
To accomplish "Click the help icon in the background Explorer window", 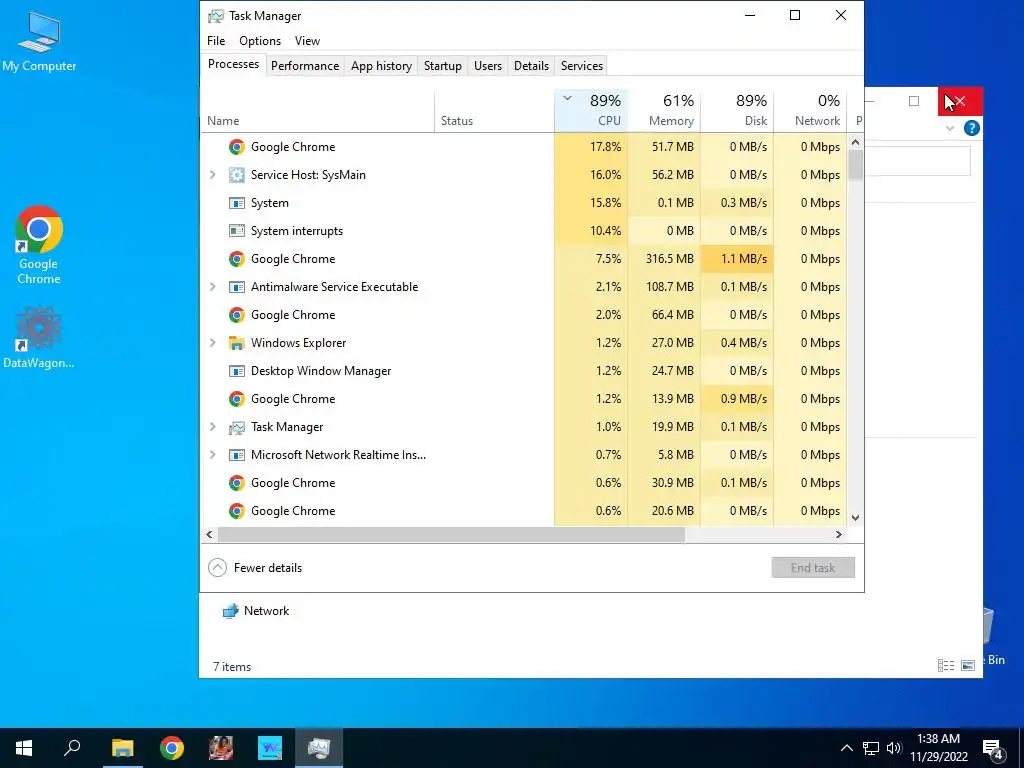I will (972, 128).
